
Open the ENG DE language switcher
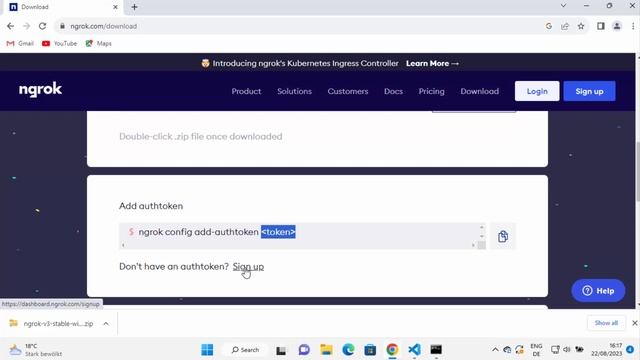(536, 350)
